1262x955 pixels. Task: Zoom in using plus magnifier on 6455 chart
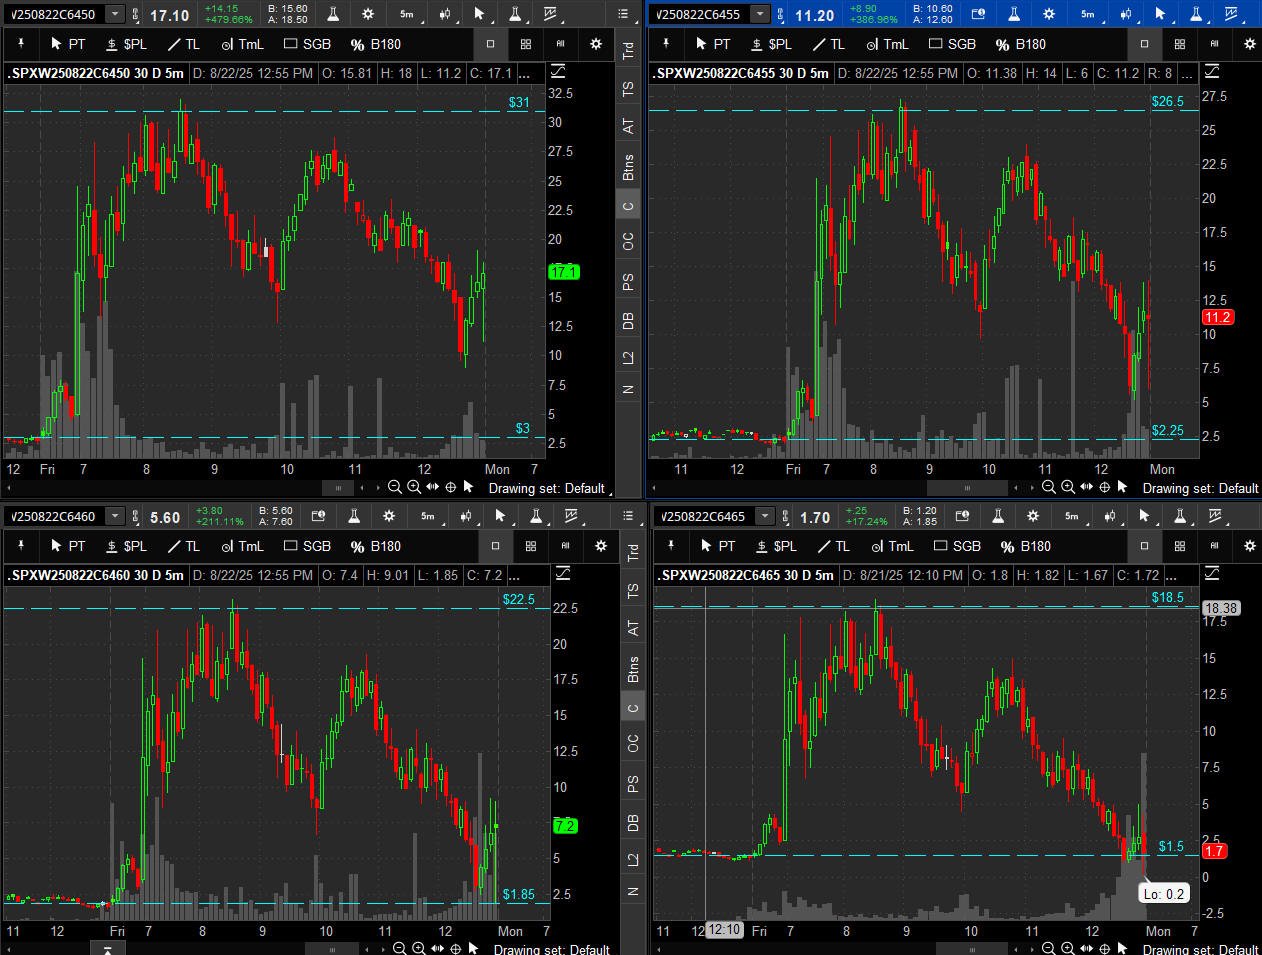pyautogui.click(x=1067, y=487)
